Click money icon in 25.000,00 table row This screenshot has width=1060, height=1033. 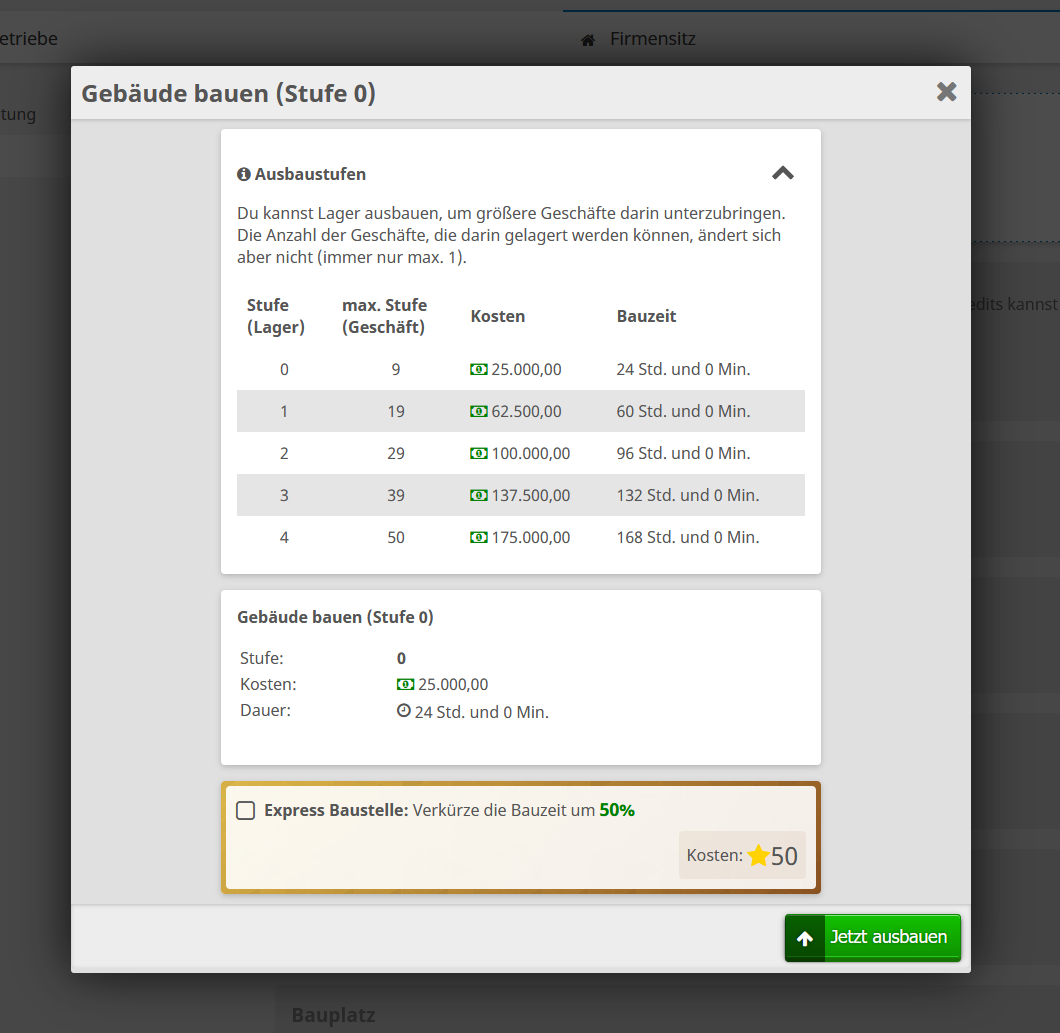479,369
